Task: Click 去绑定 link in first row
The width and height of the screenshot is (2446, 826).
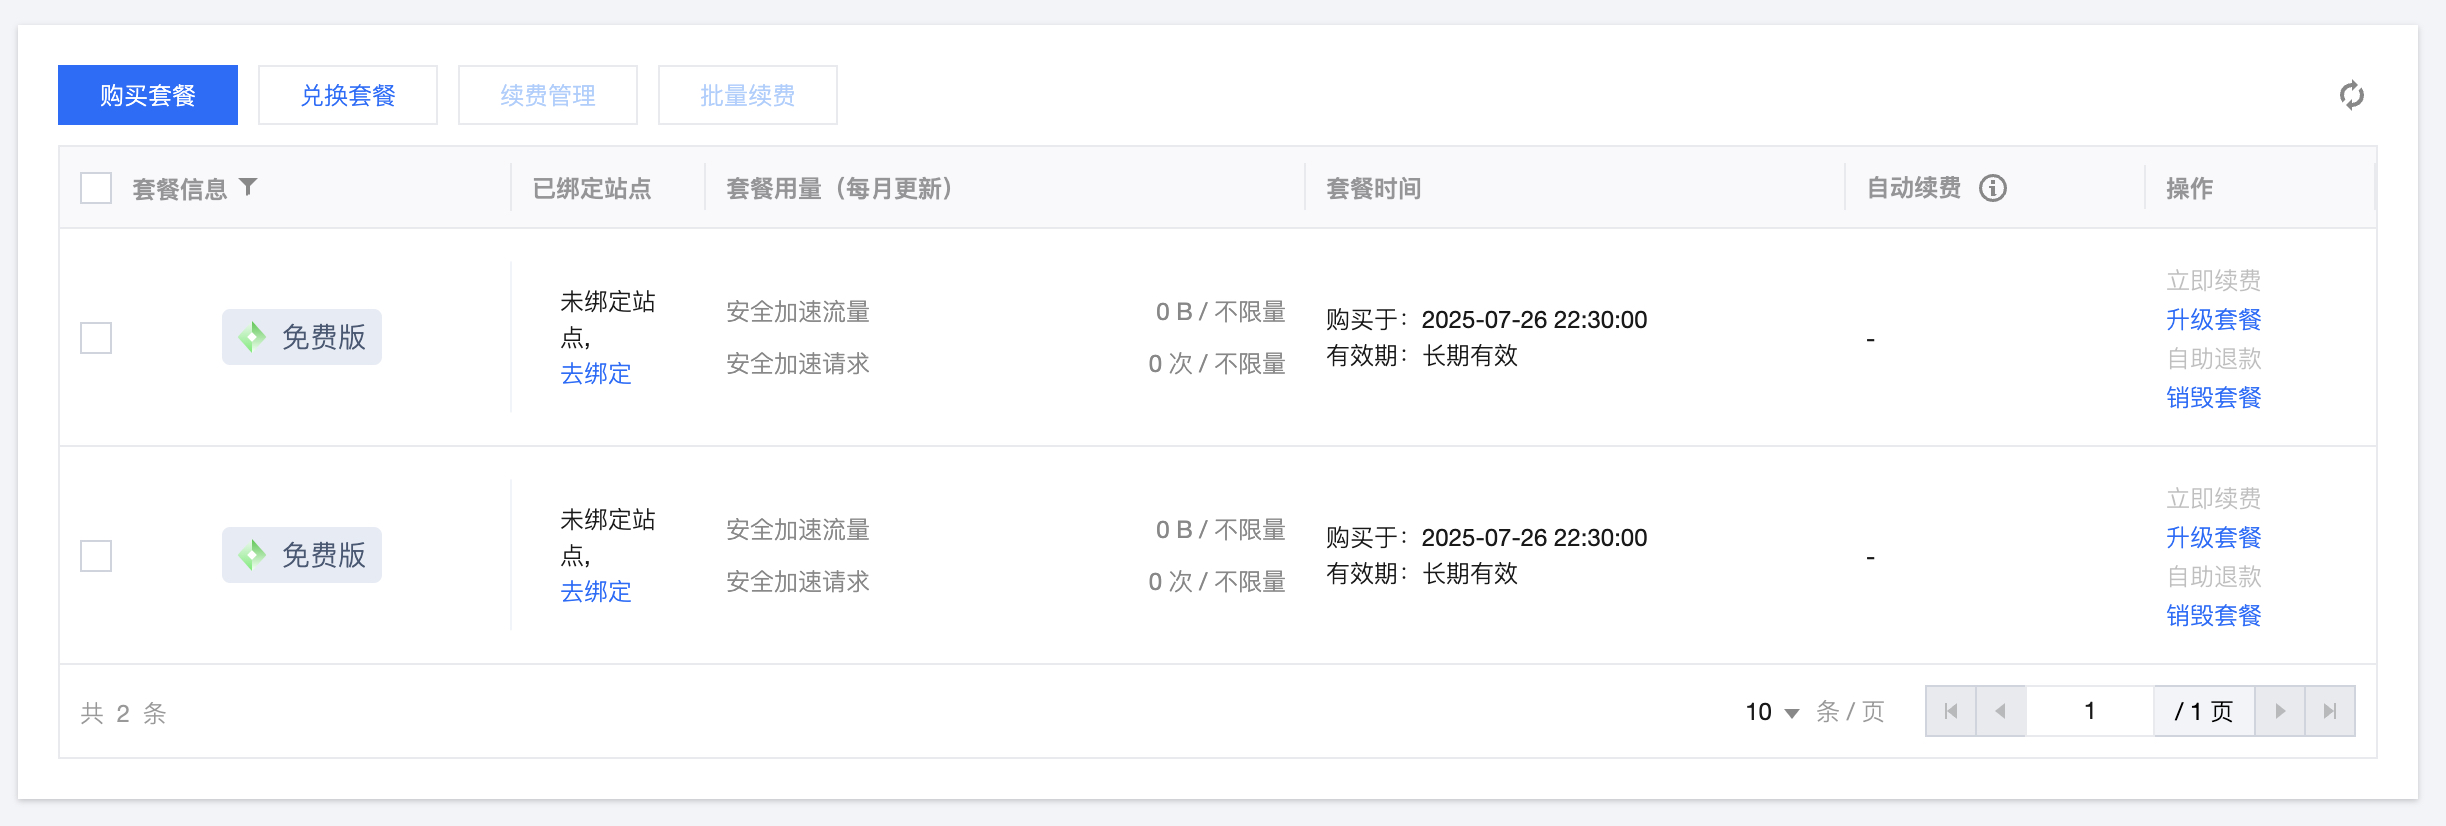Action: pos(596,374)
